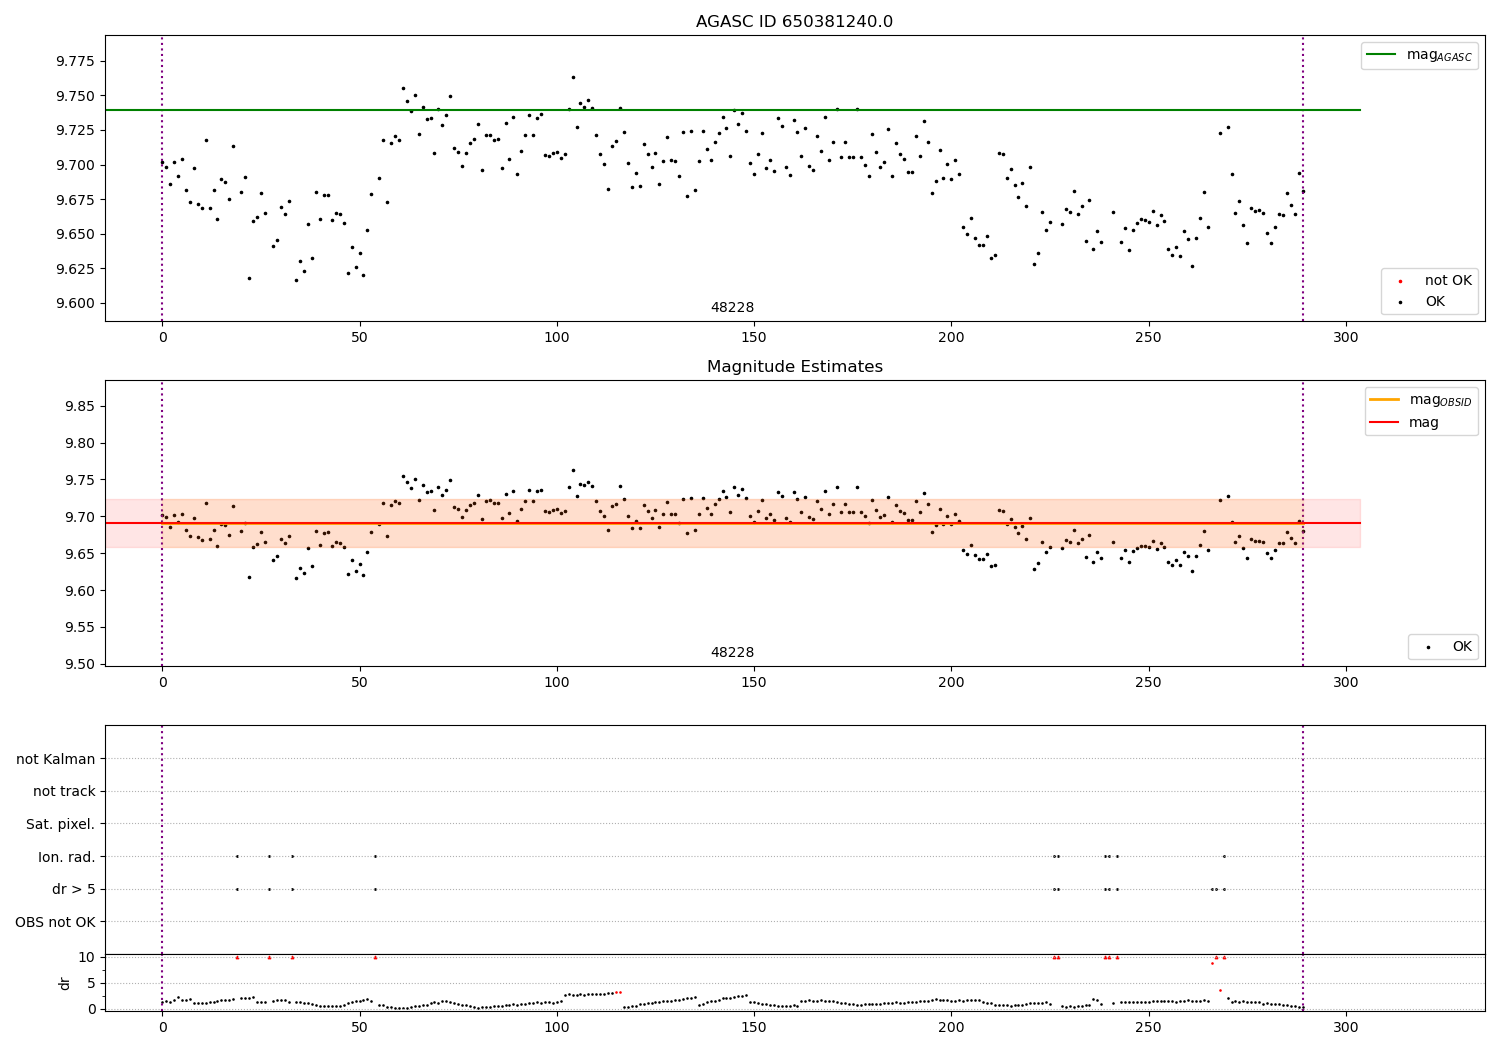Click the 'dr > 5' row label
This screenshot has width=1500, height=1050.
click(x=74, y=889)
